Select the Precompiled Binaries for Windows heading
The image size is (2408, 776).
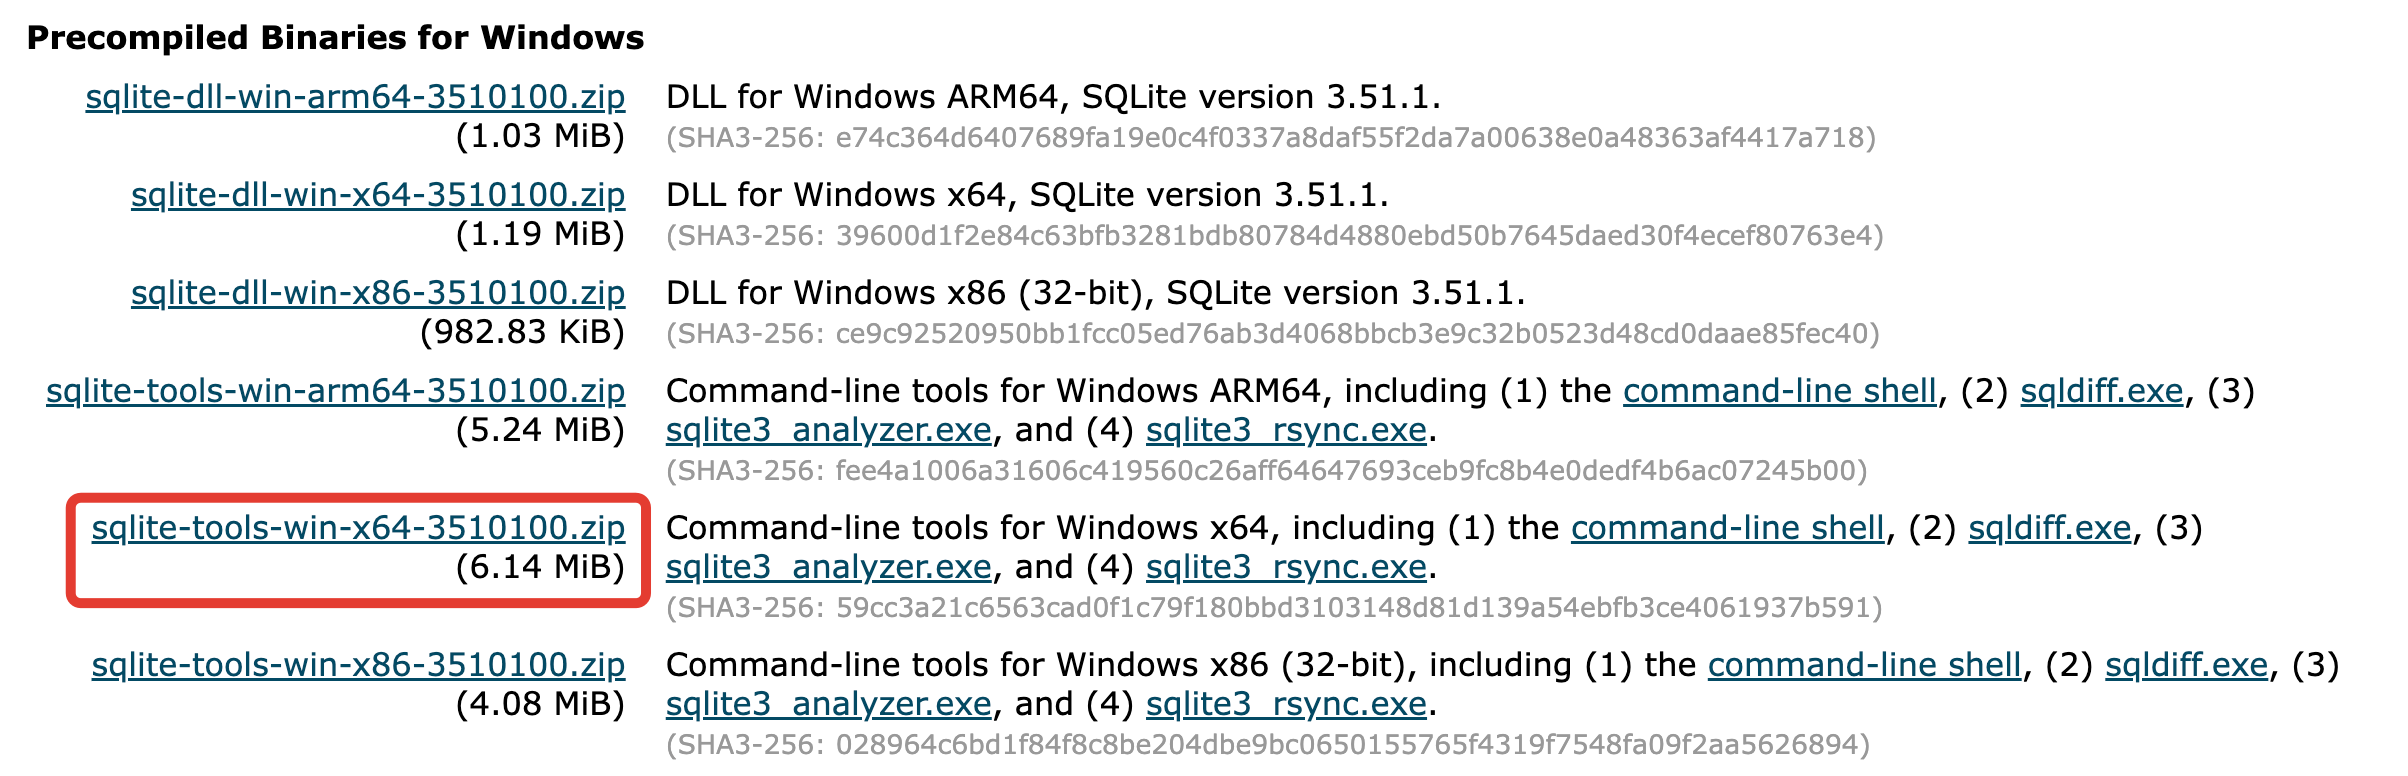pyautogui.click(x=336, y=38)
